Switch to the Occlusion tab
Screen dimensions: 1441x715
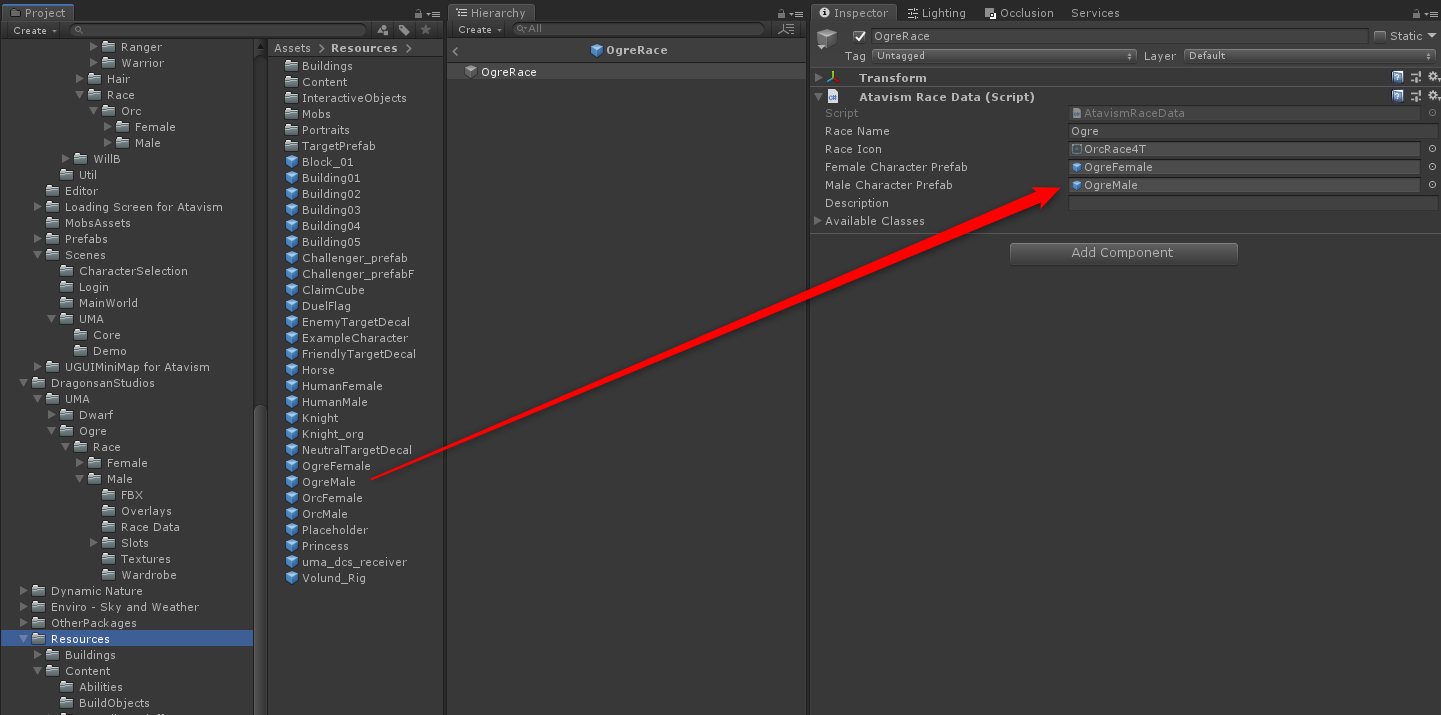(x=1019, y=13)
